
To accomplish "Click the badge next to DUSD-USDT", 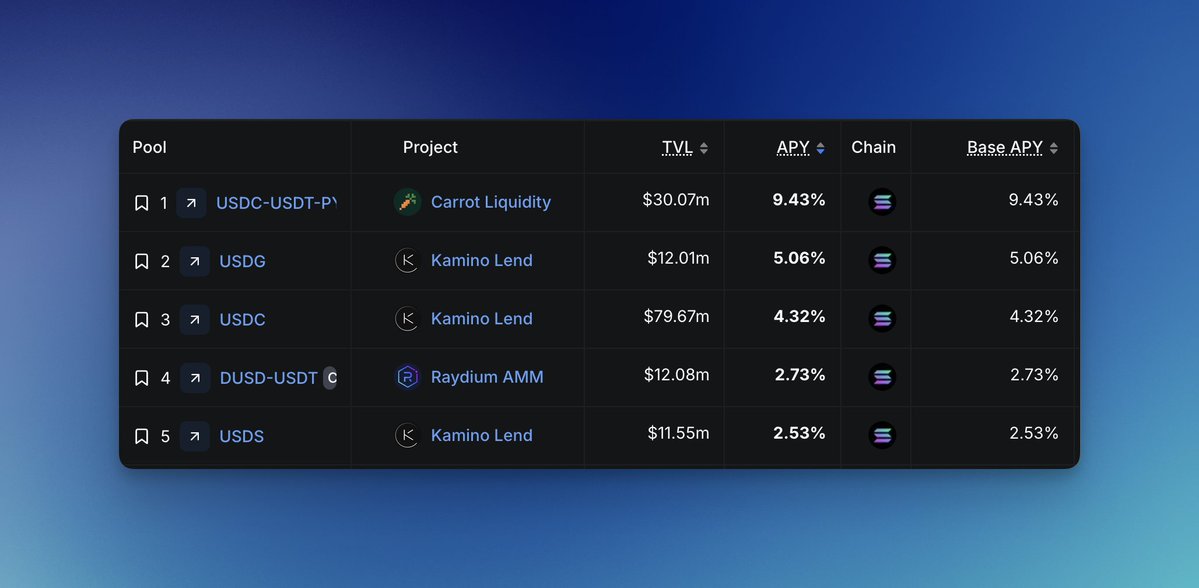I will tap(331, 378).
